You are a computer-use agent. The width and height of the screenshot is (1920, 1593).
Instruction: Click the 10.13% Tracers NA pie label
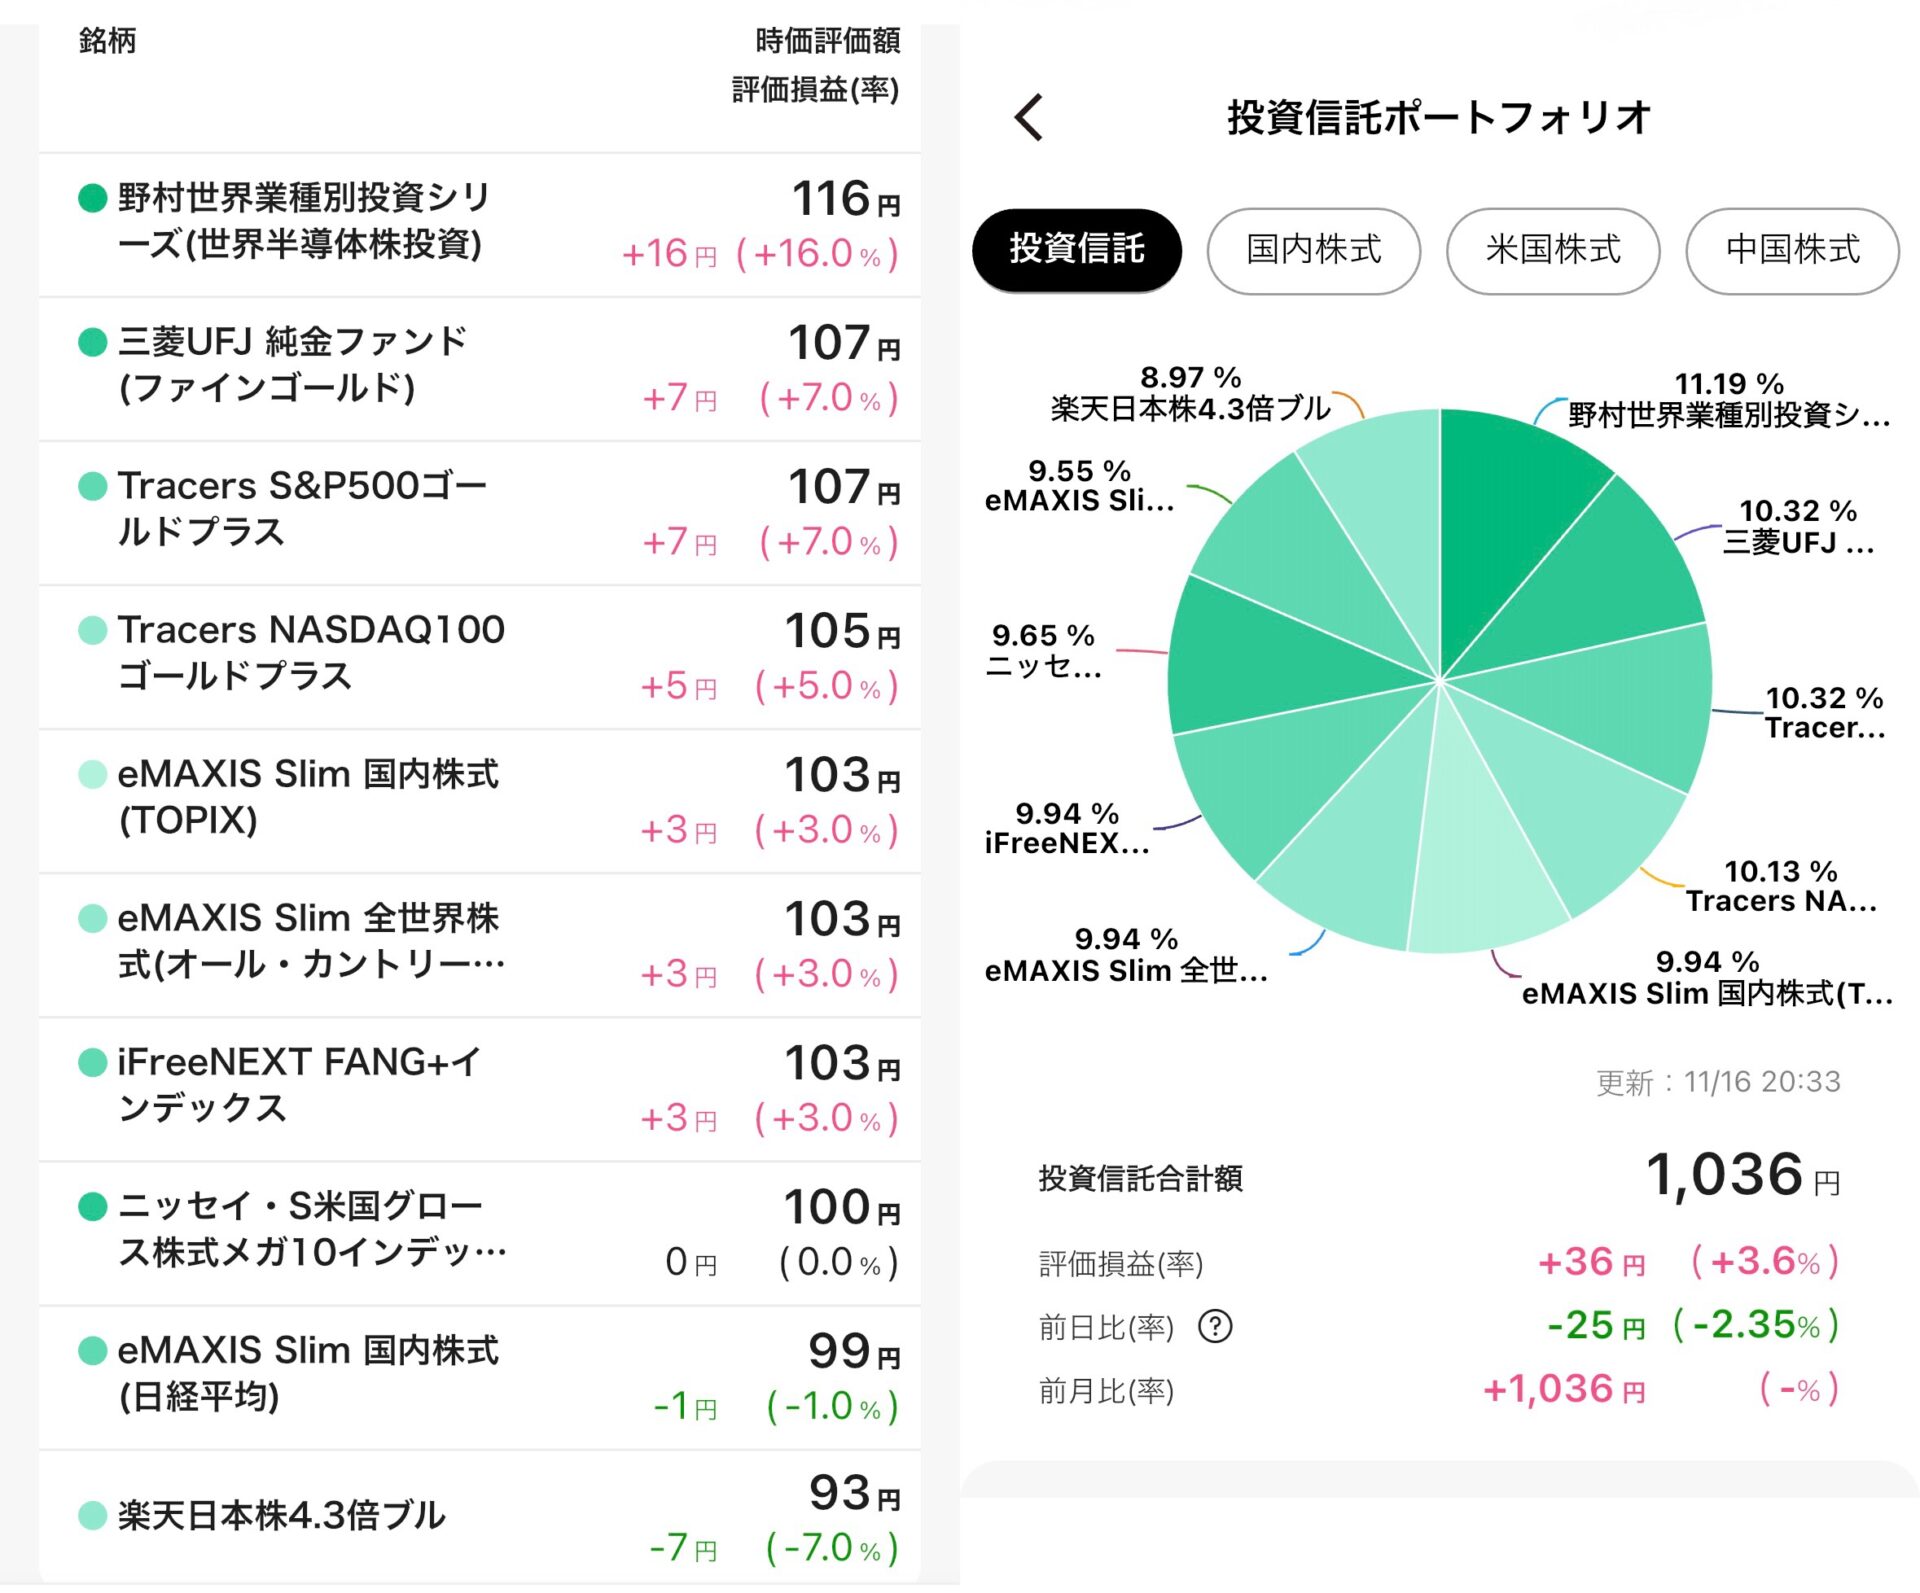tap(1780, 886)
